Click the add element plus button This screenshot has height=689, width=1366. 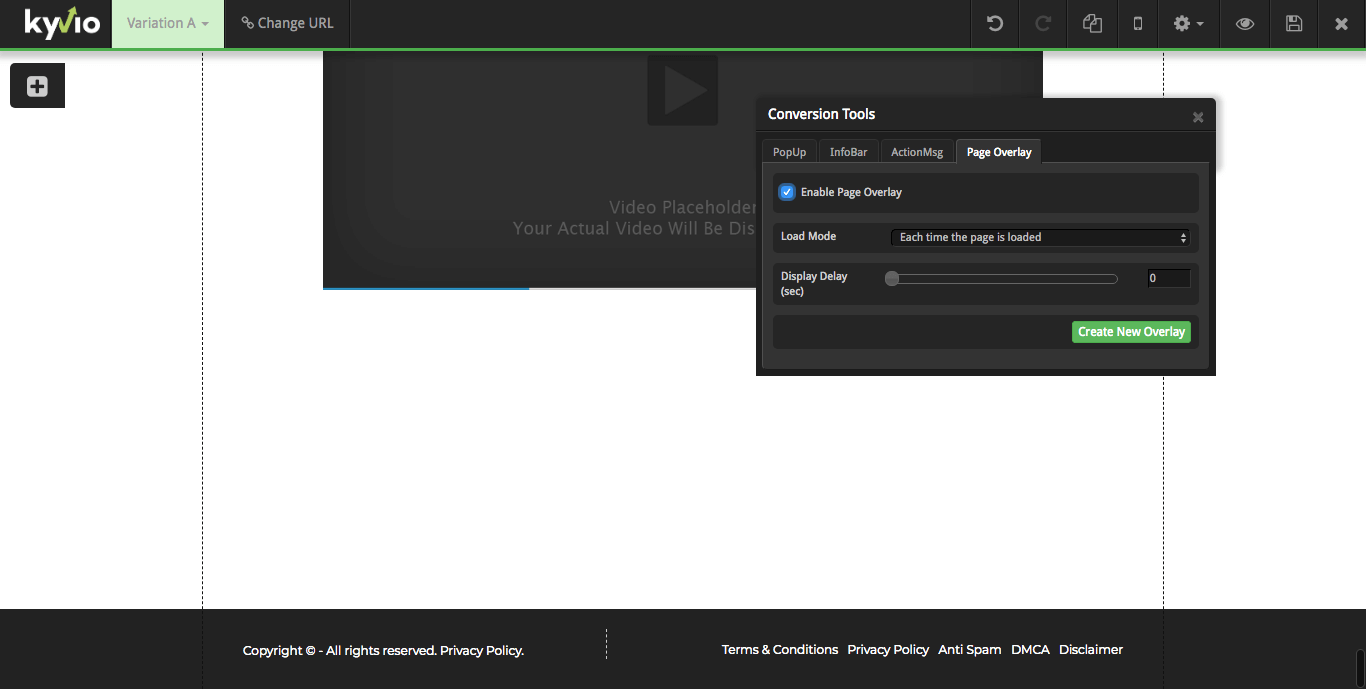click(x=37, y=86)
